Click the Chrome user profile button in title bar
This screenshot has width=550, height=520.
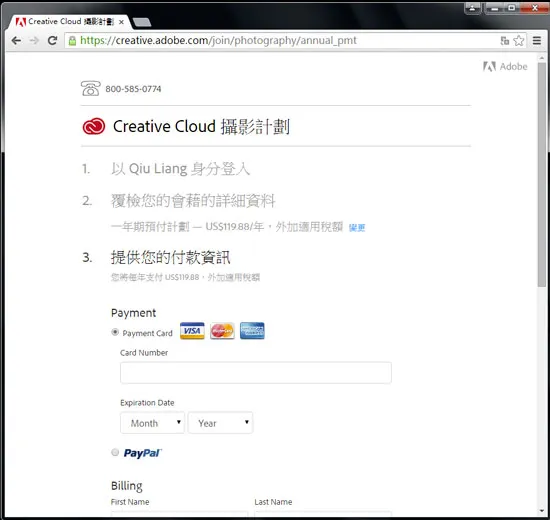coord(472,8)
